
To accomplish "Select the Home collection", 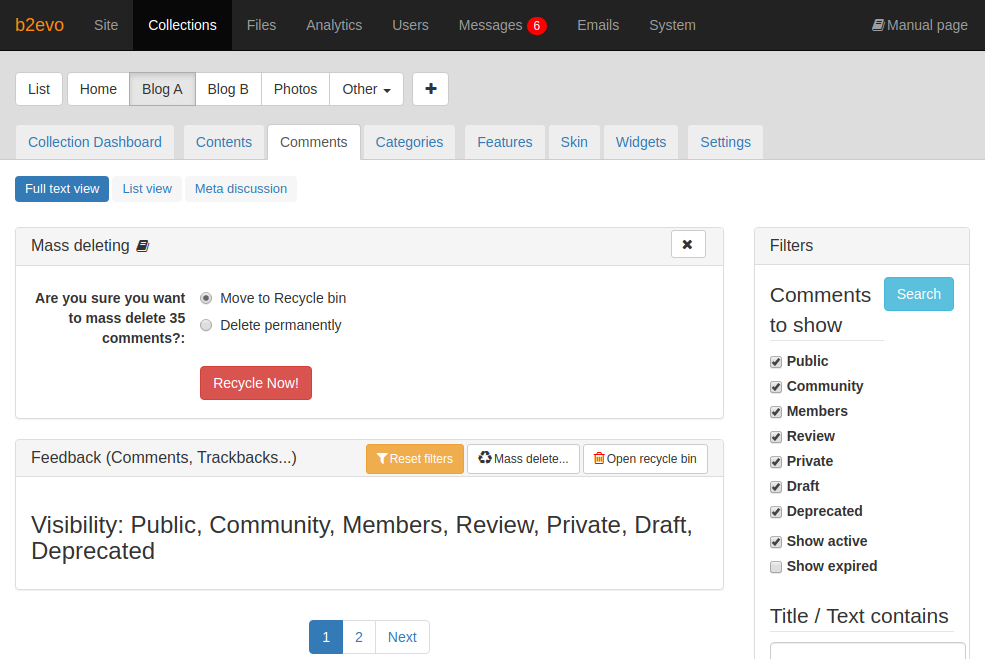I will 98,89.
